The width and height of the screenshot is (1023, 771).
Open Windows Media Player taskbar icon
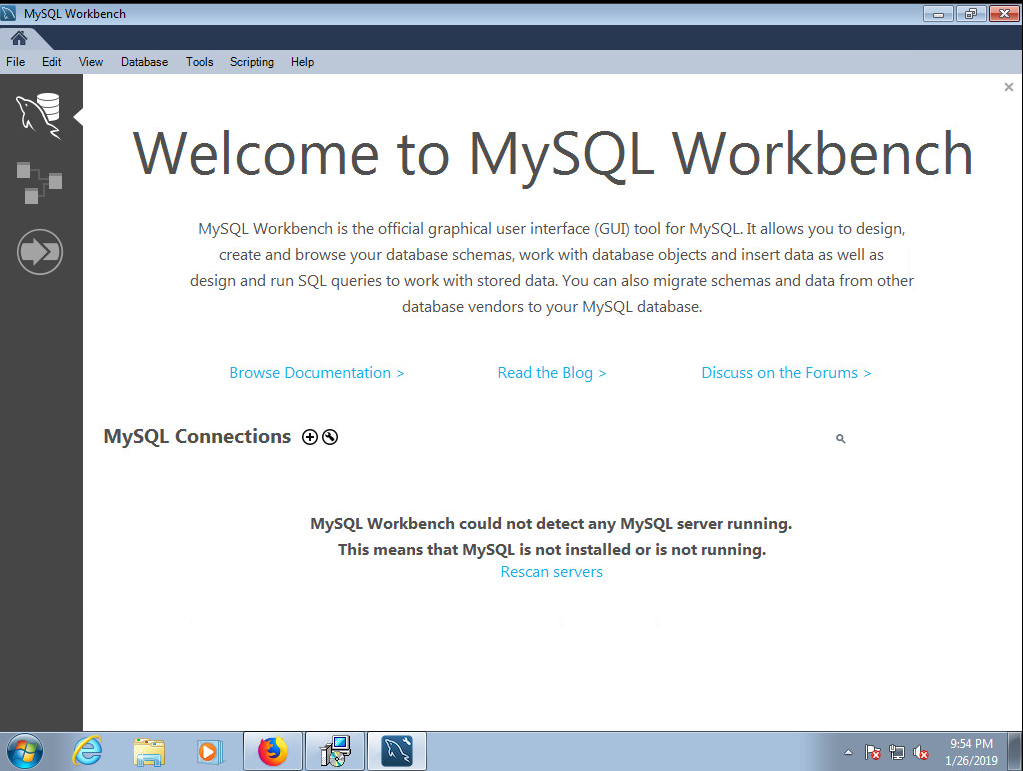[x=210, y=751]
